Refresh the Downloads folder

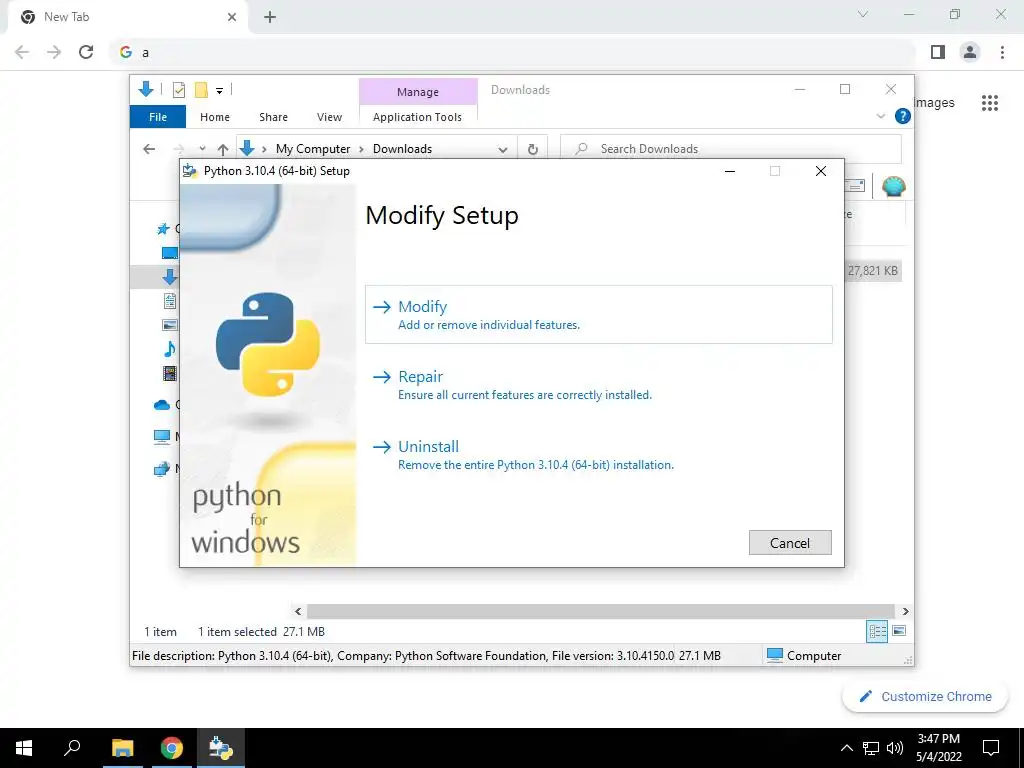click(533, 150)
